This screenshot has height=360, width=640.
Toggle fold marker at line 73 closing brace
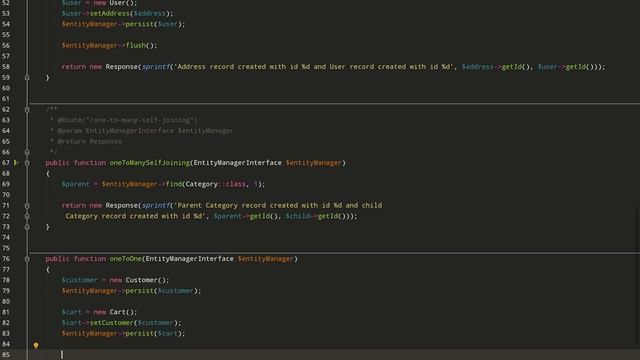(27, 227)
